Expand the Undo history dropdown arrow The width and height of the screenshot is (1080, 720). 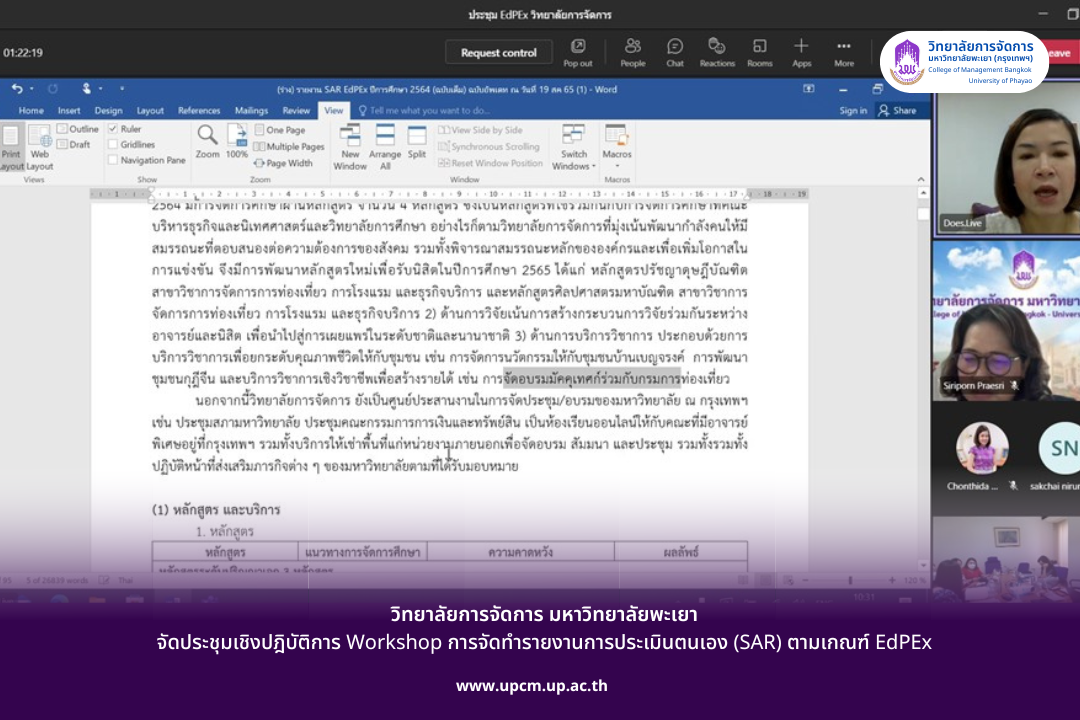pos(32,89)
